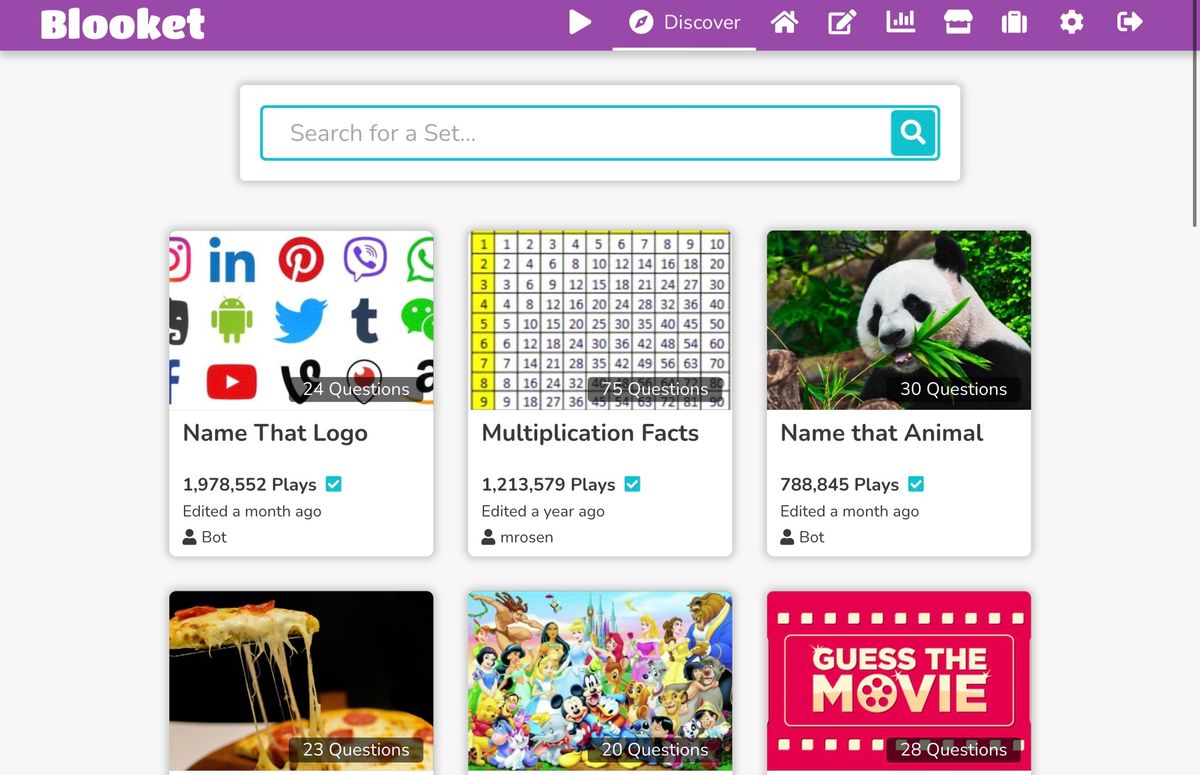
Task: Open the pizza set thumbnail
Action: click(x=301, y=680)
